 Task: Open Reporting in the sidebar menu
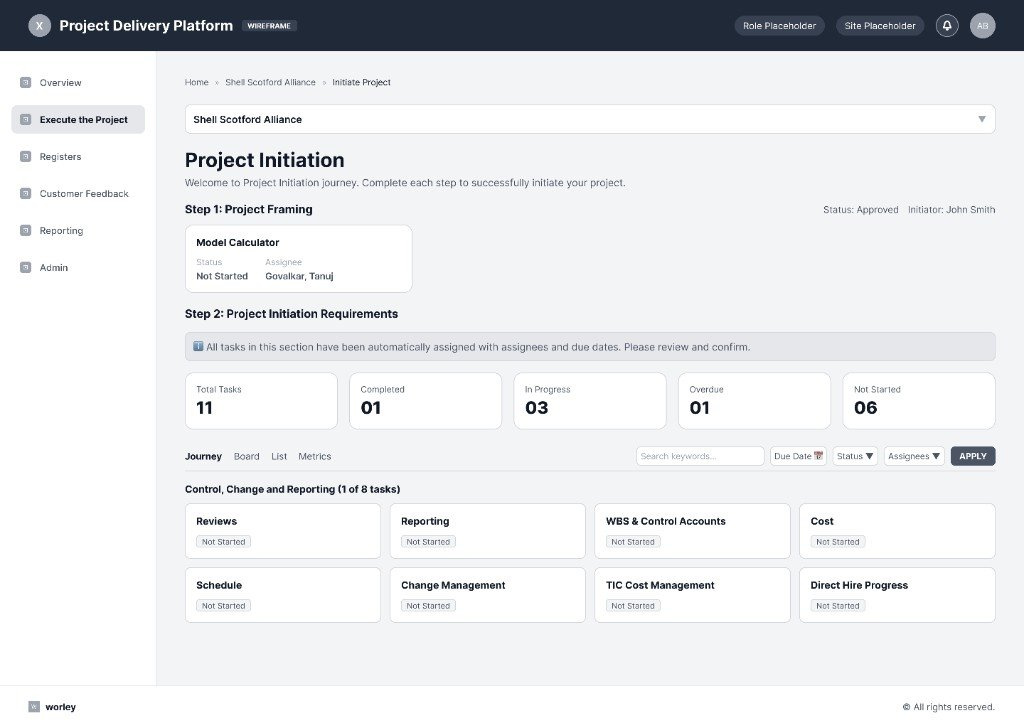[78, 230]
